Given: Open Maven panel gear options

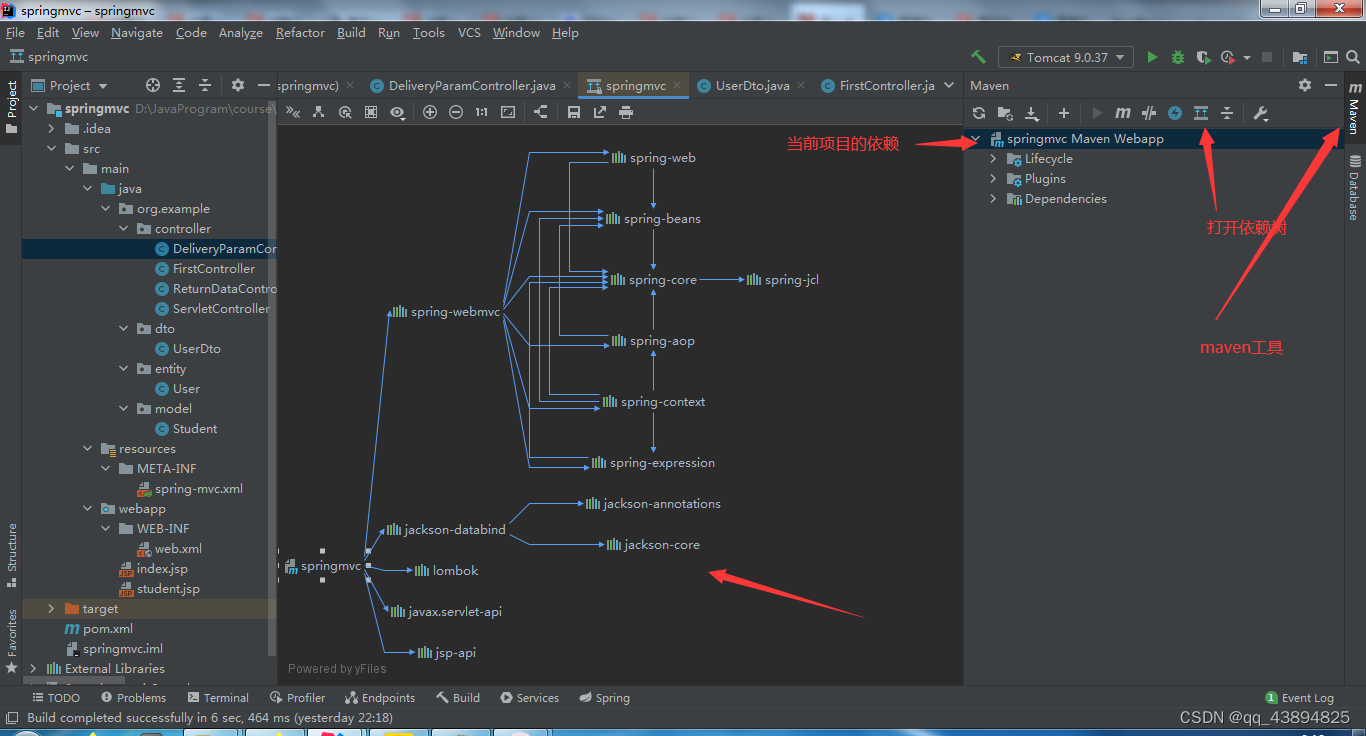Looking at the screenshot, I should 1305,85.
